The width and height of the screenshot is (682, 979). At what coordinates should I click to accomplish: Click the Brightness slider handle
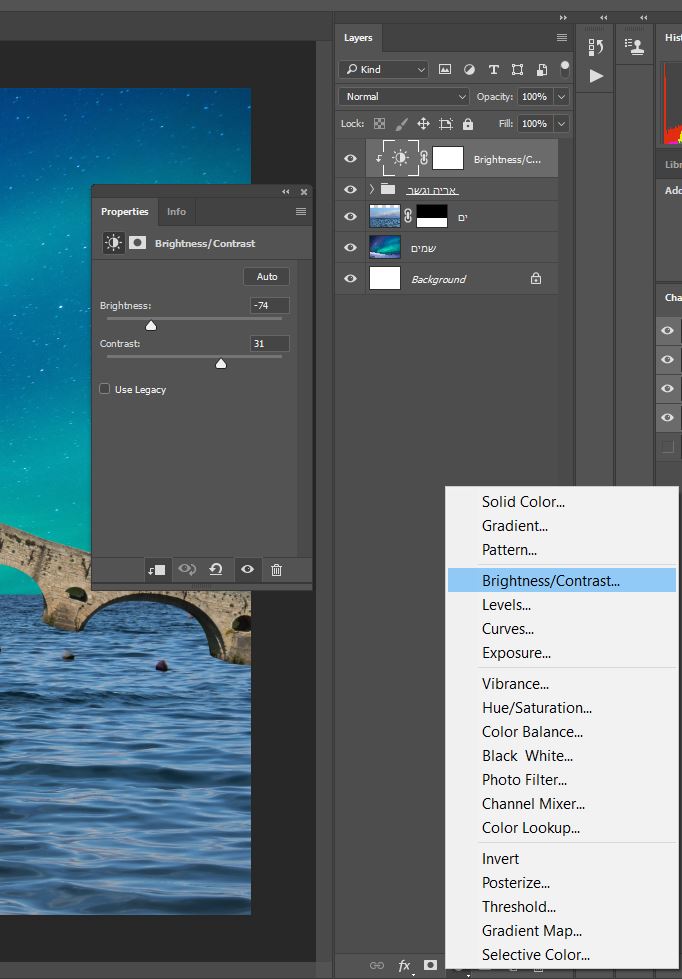pos(151,325)
